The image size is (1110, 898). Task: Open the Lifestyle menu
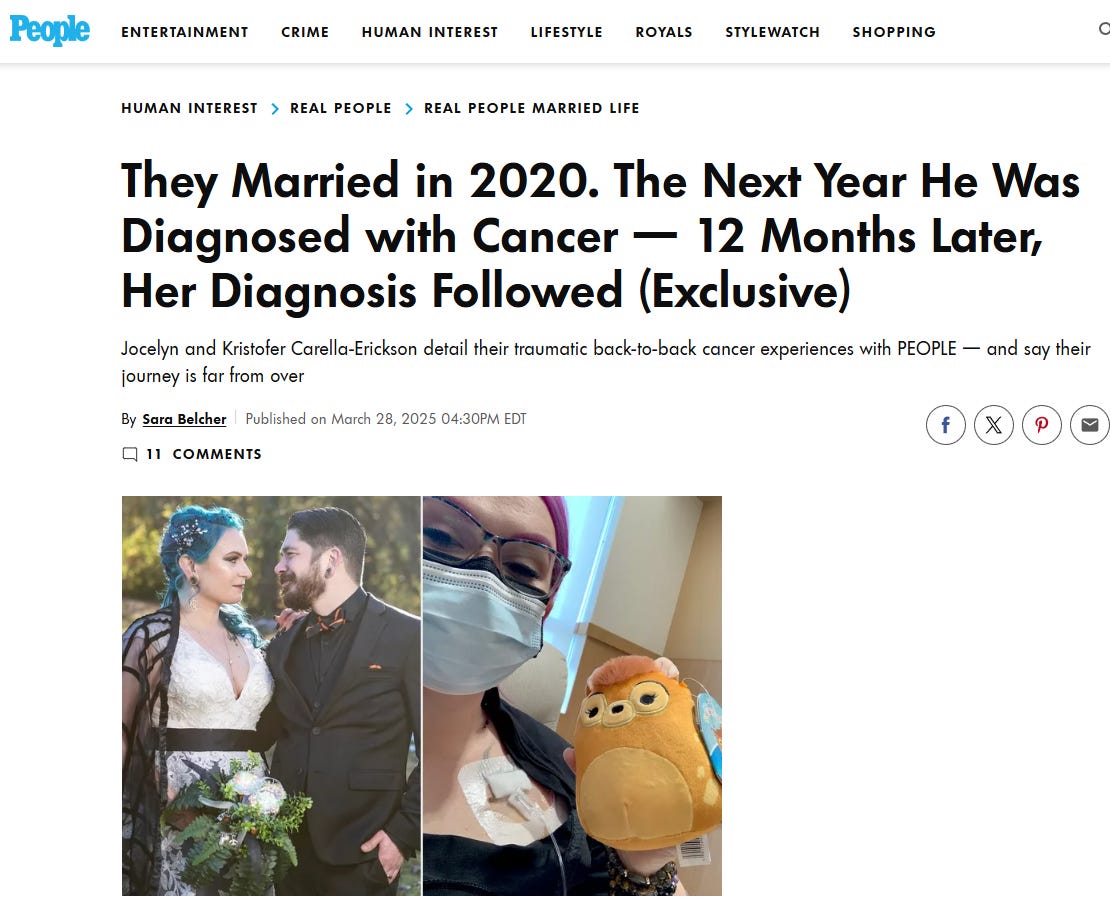click(x=566, y=32)
